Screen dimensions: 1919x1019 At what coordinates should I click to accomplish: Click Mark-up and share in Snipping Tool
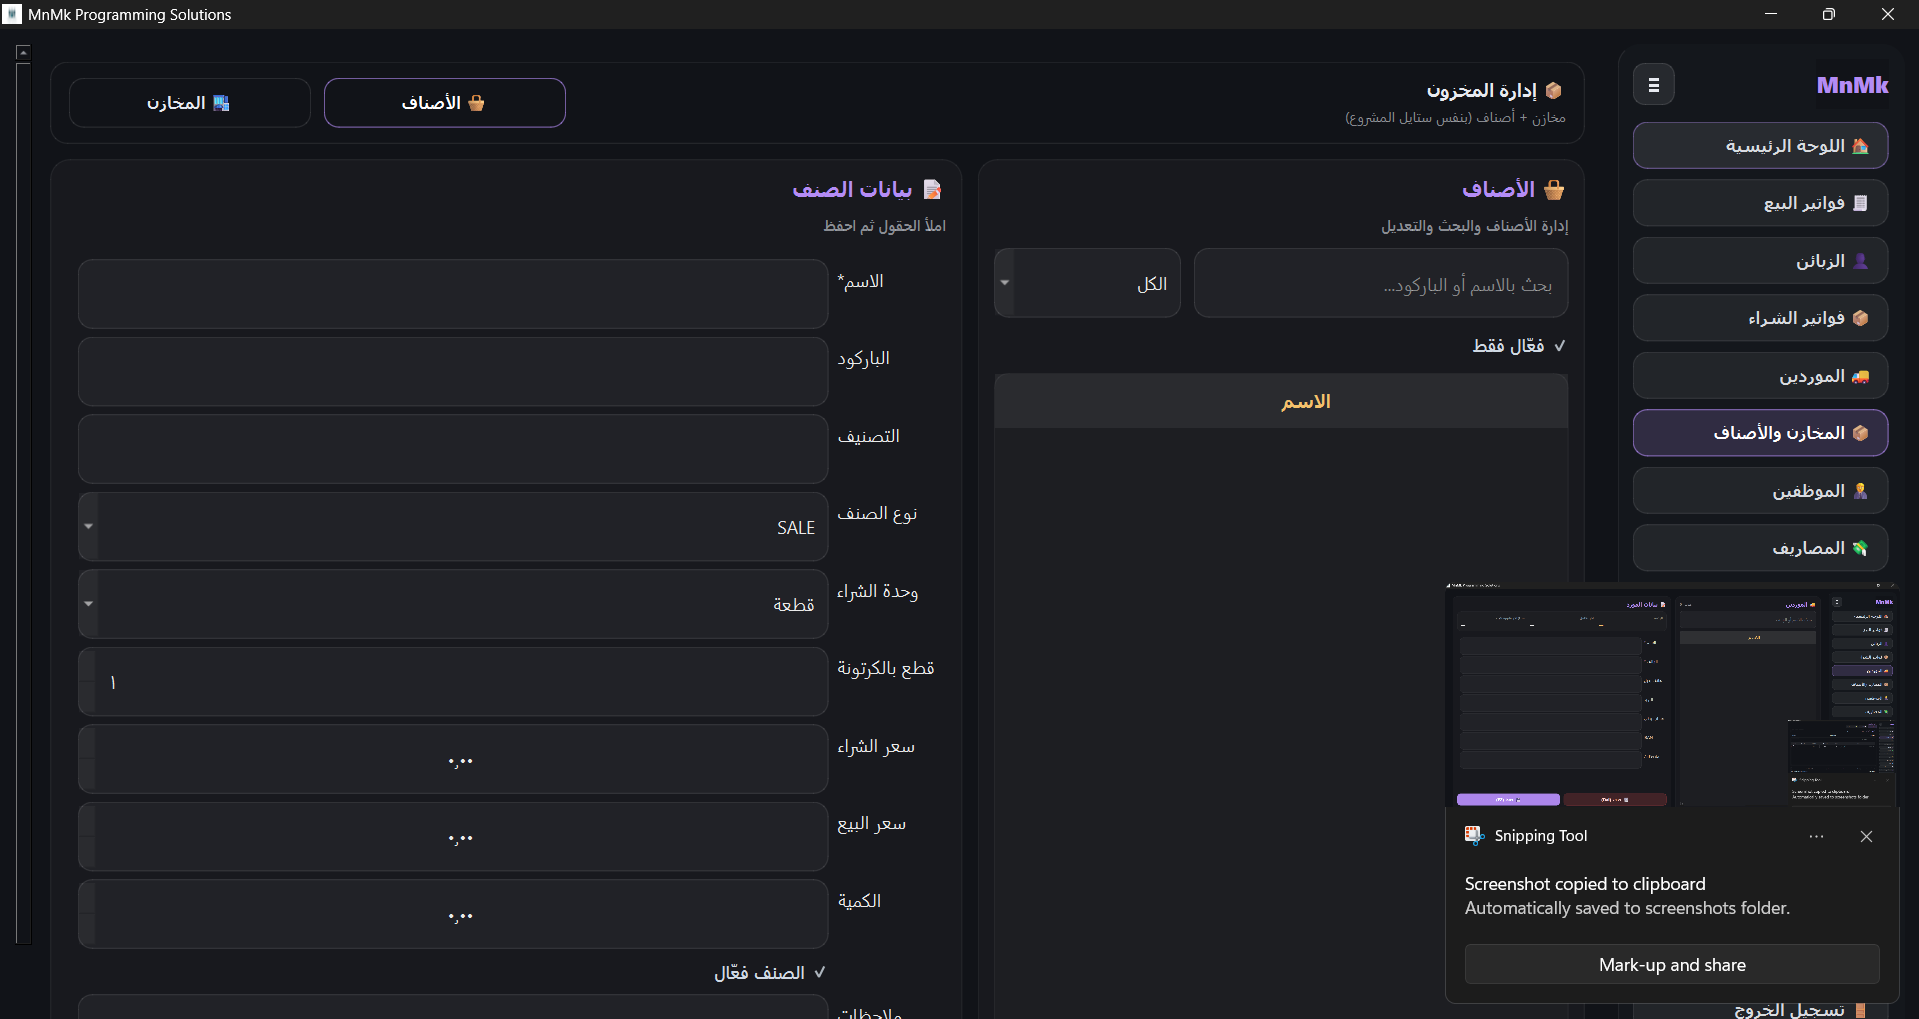(x=1672, y=965)
